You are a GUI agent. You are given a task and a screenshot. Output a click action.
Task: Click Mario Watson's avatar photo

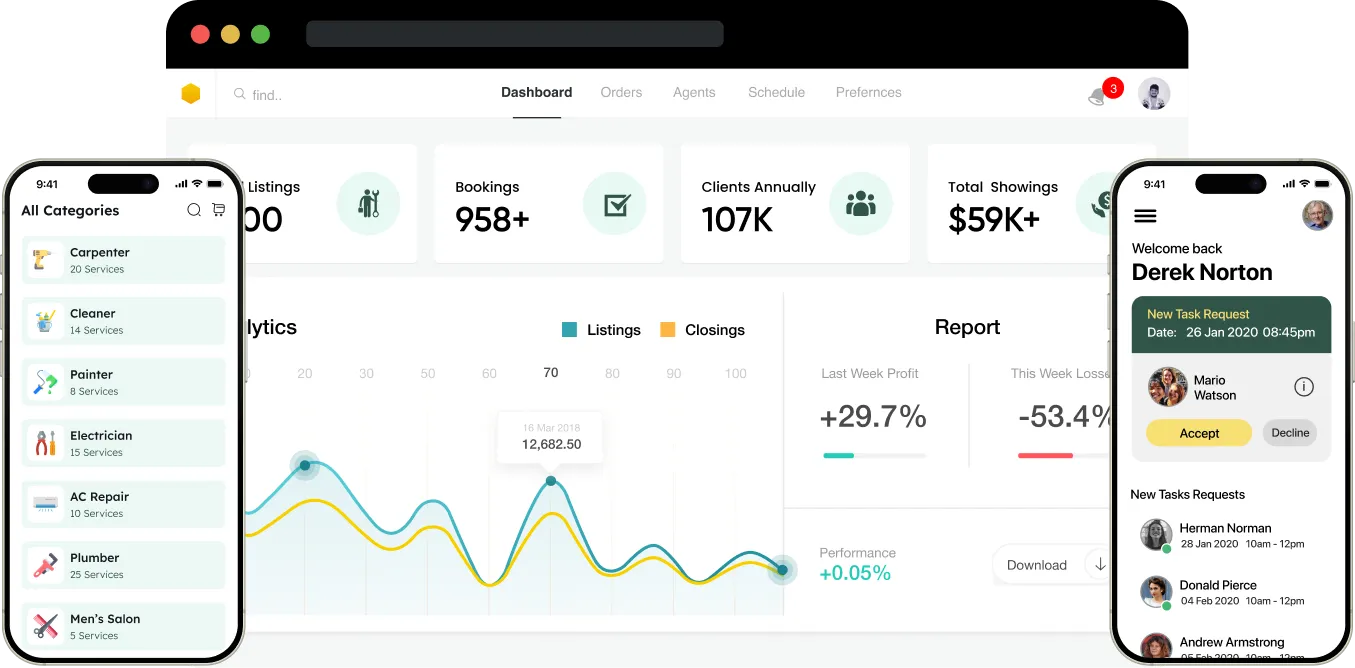1167,387
